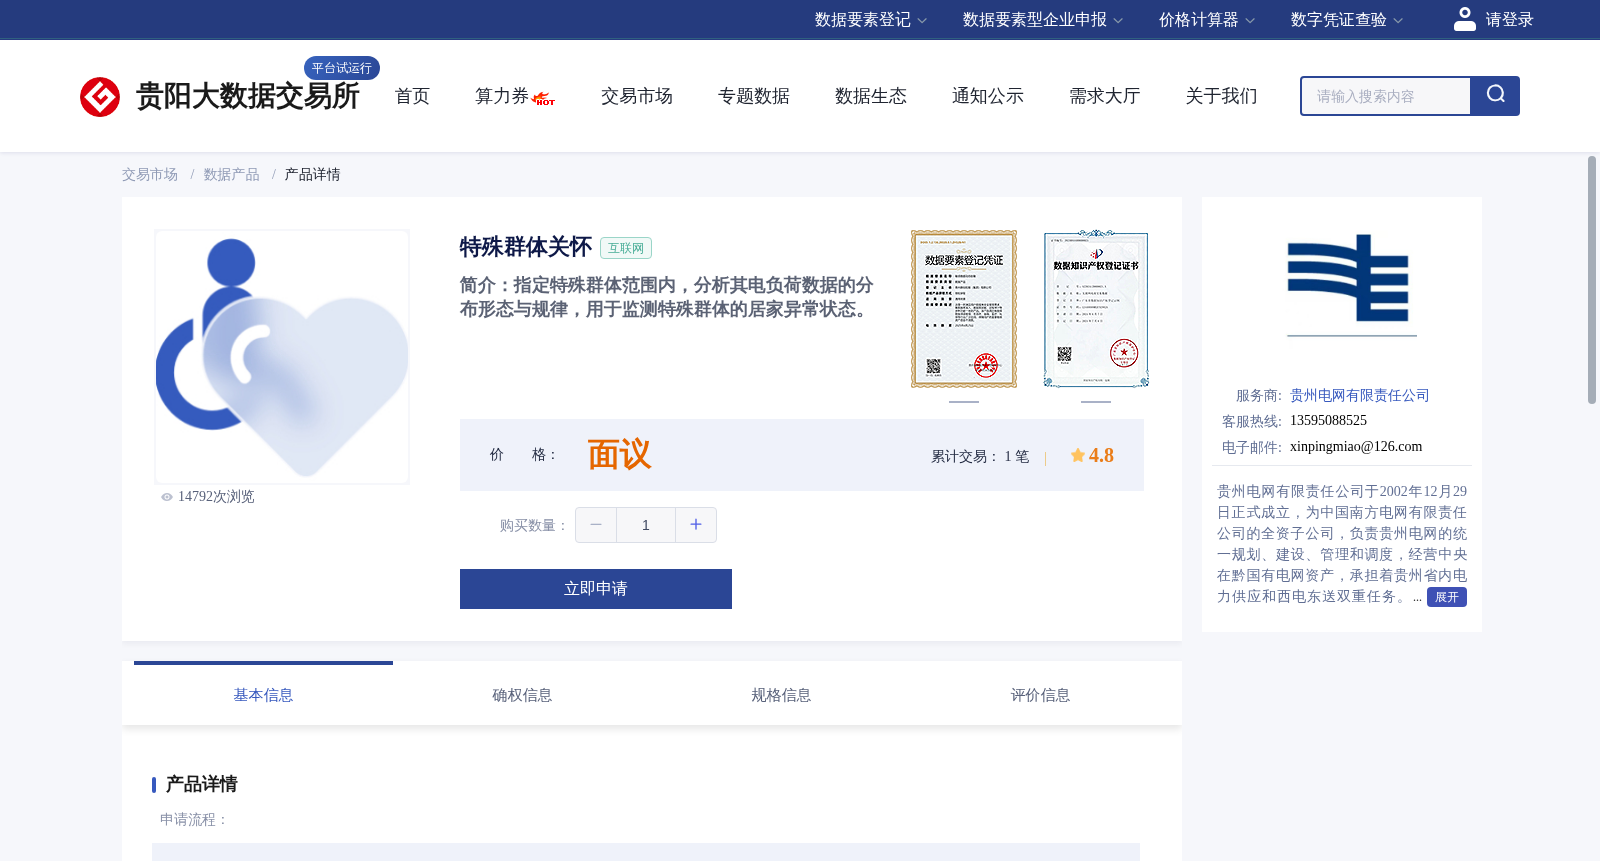Screen dimensions: 1600x861
Task: Click the 贵州电网有限责任公司 provider link
Action: click(1360, 396)
